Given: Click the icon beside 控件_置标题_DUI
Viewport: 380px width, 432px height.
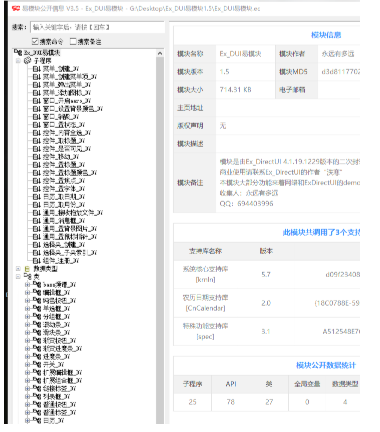Looking at the screenshot, I should click(x=37, y=165).
